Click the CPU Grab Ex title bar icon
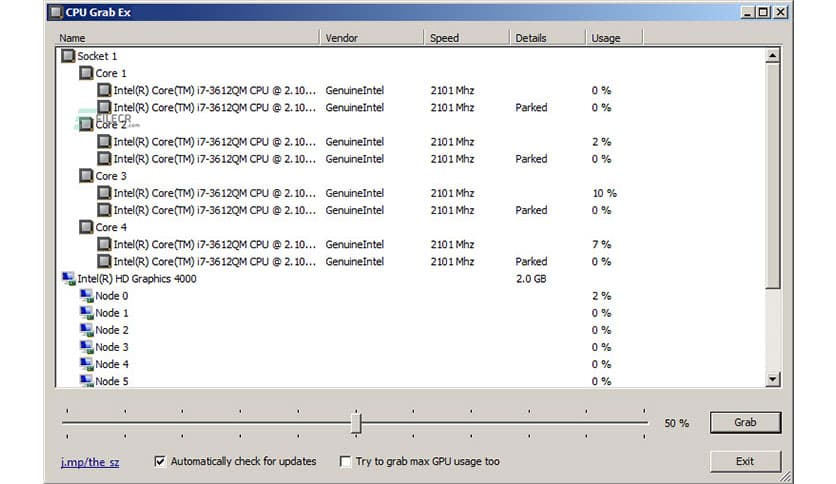Screen dimensions: 836x484 pos(55,12)
